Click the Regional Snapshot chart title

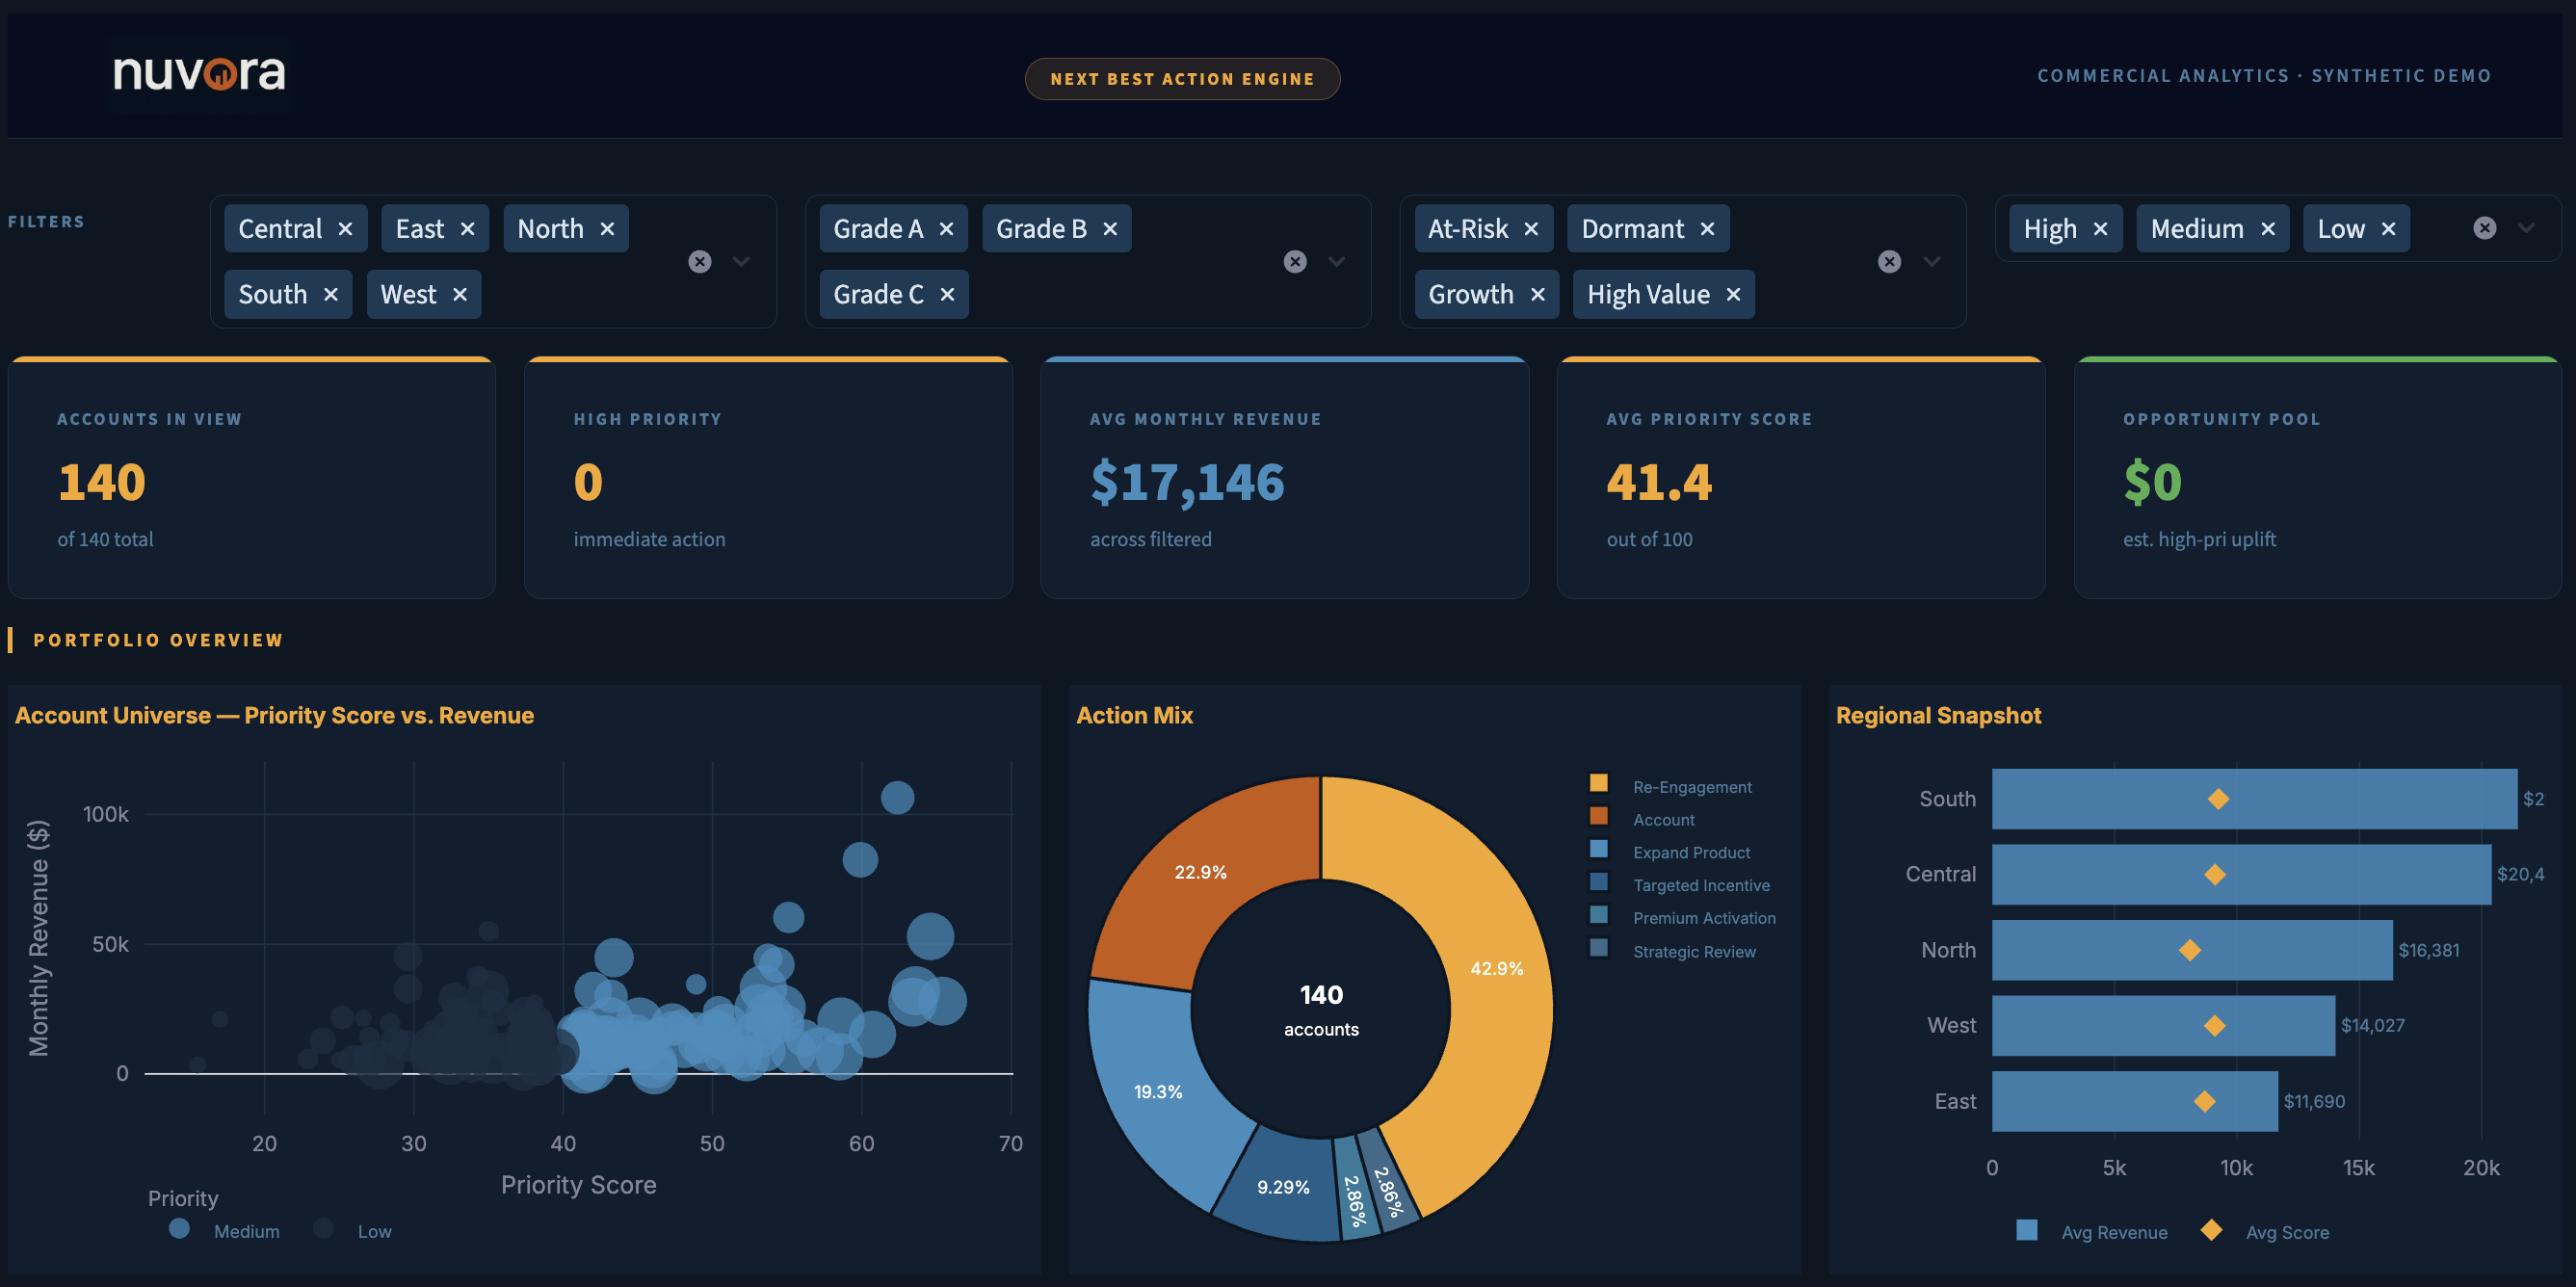[1938, 715]
